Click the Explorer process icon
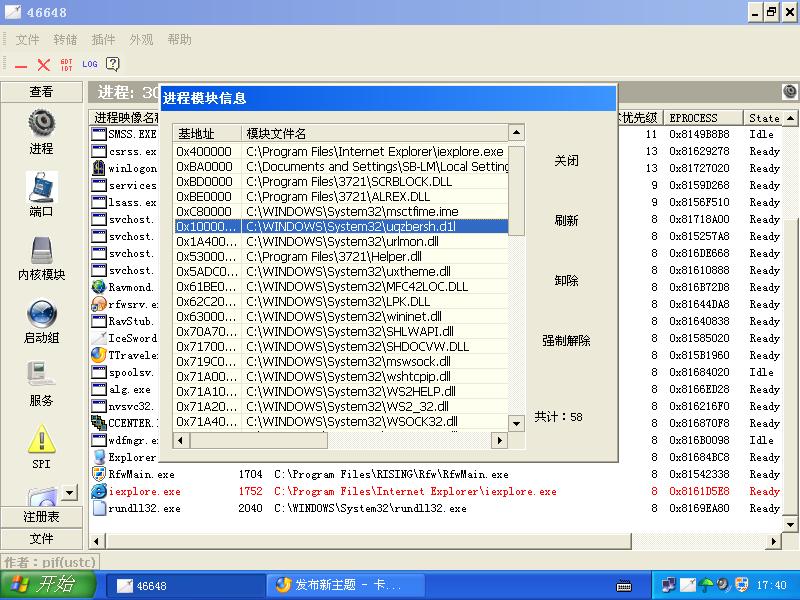 (98, 457)
